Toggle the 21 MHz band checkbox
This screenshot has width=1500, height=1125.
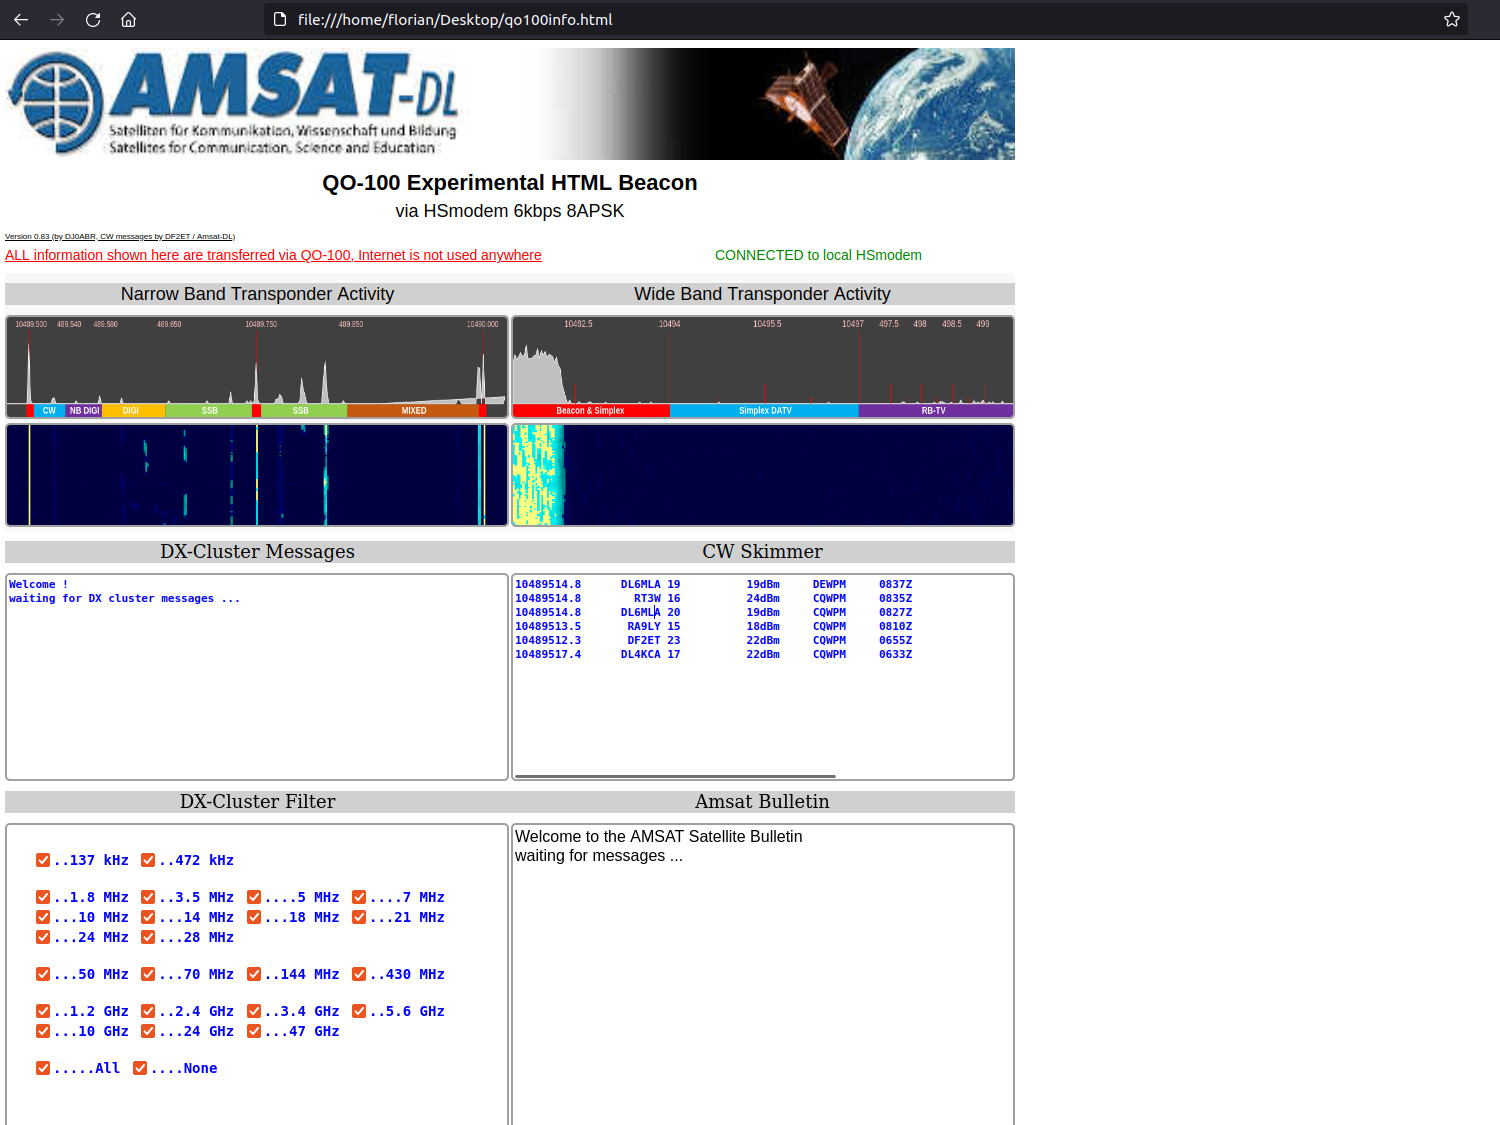click(359, 917)
